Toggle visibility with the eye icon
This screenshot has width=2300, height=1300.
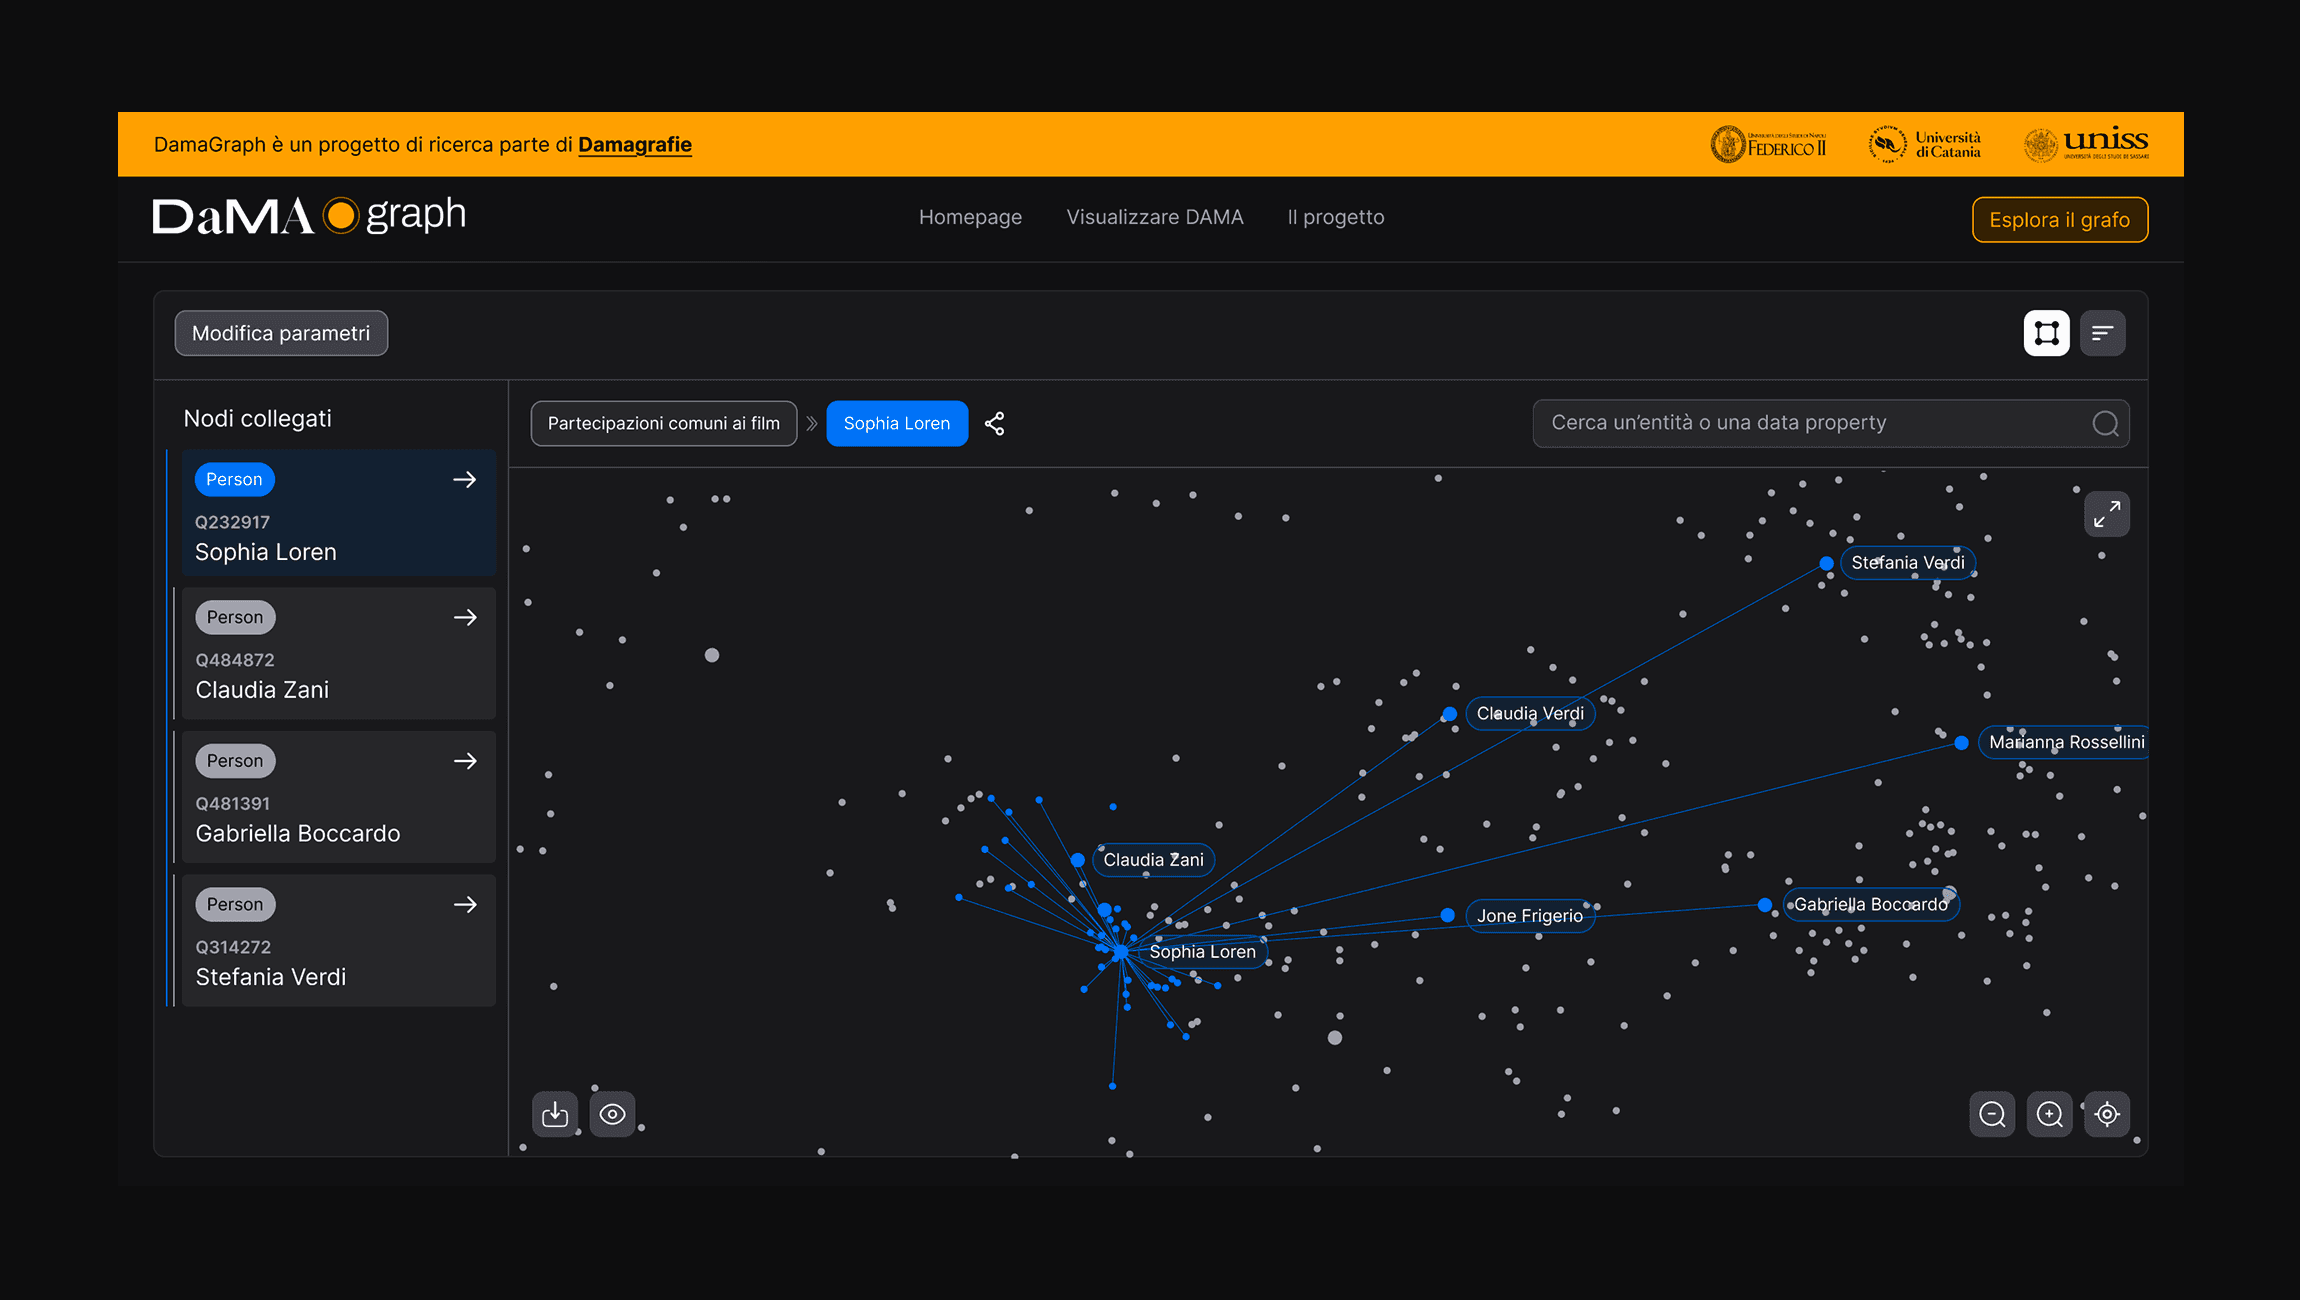click(x=612, y=1114)
